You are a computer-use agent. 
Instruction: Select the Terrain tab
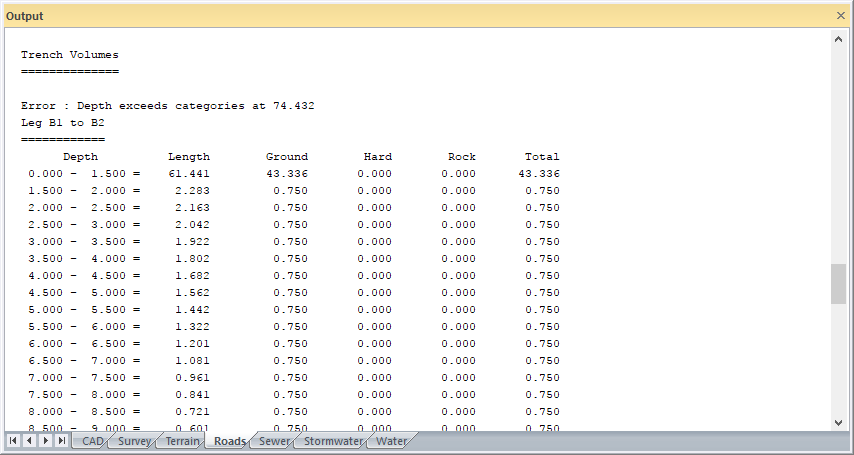tap(182, 441)
